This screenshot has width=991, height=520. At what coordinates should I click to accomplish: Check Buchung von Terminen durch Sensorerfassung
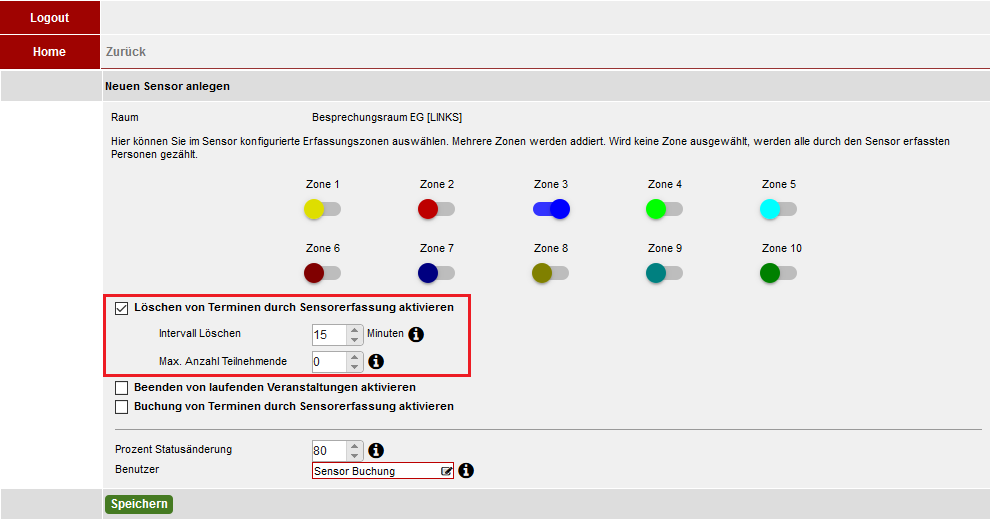pos(121,407)
